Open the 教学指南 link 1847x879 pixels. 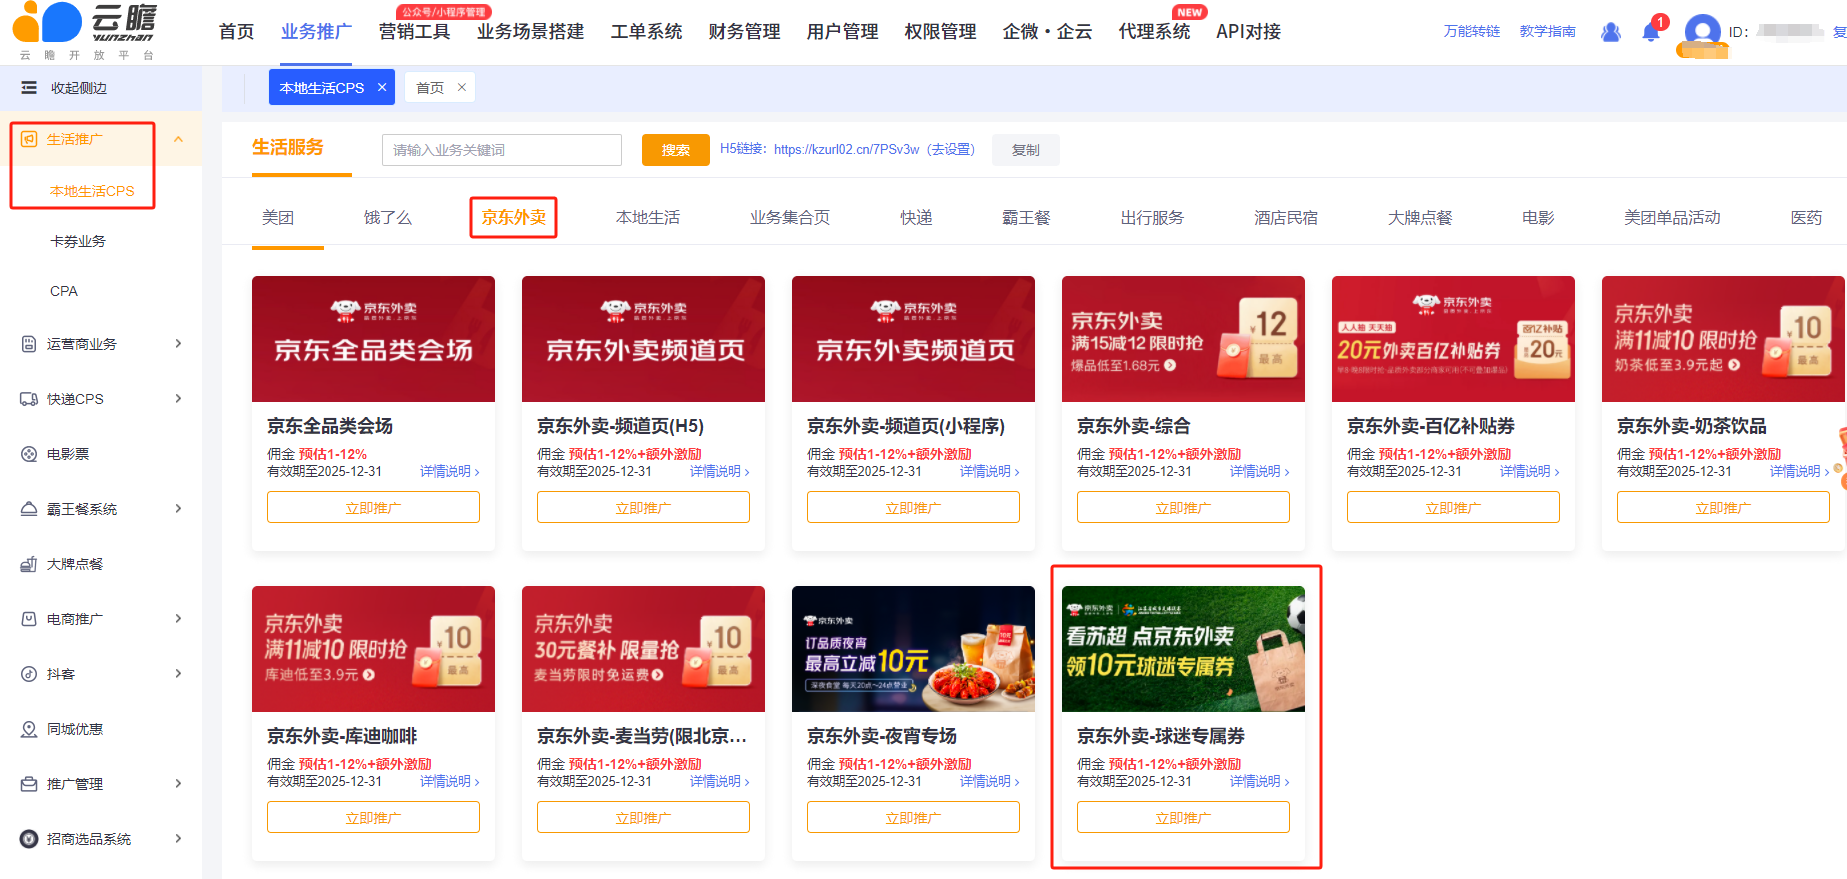pyautogui.click(x=1548, y=32)
